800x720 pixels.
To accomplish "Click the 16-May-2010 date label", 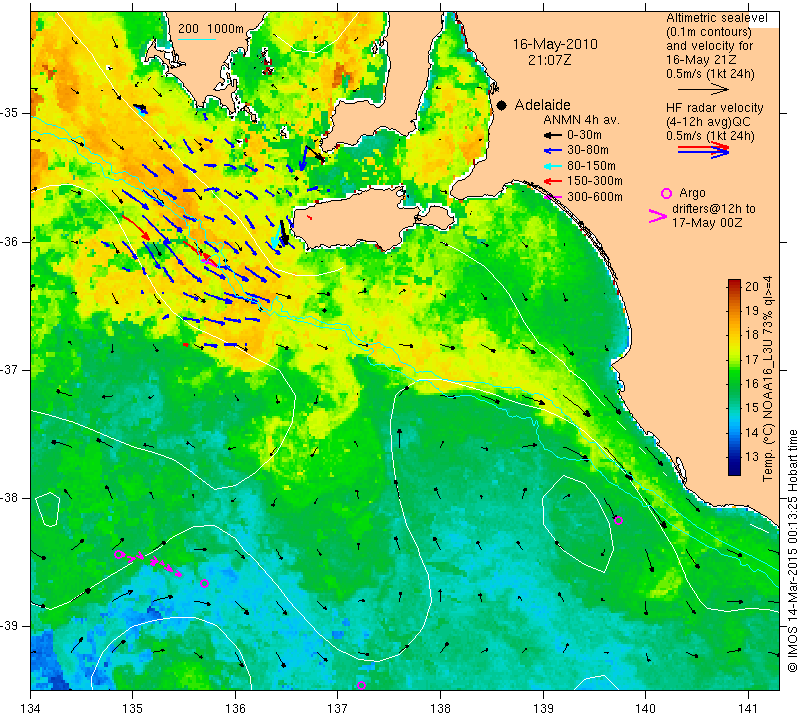I will 555,44.
